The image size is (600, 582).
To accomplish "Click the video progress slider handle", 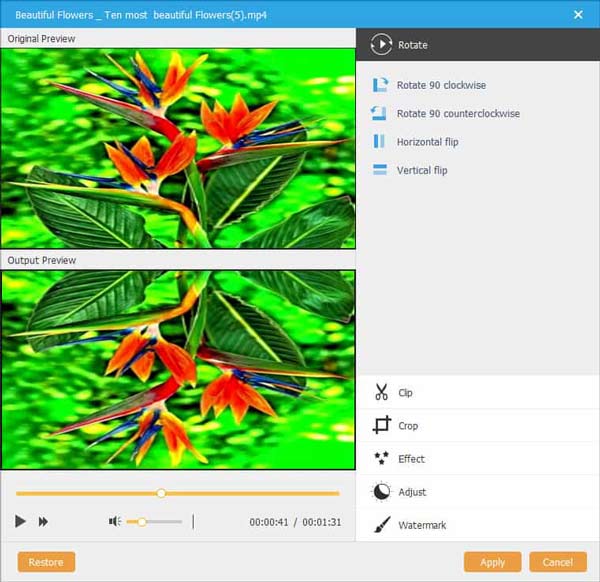I will [161, 493].
